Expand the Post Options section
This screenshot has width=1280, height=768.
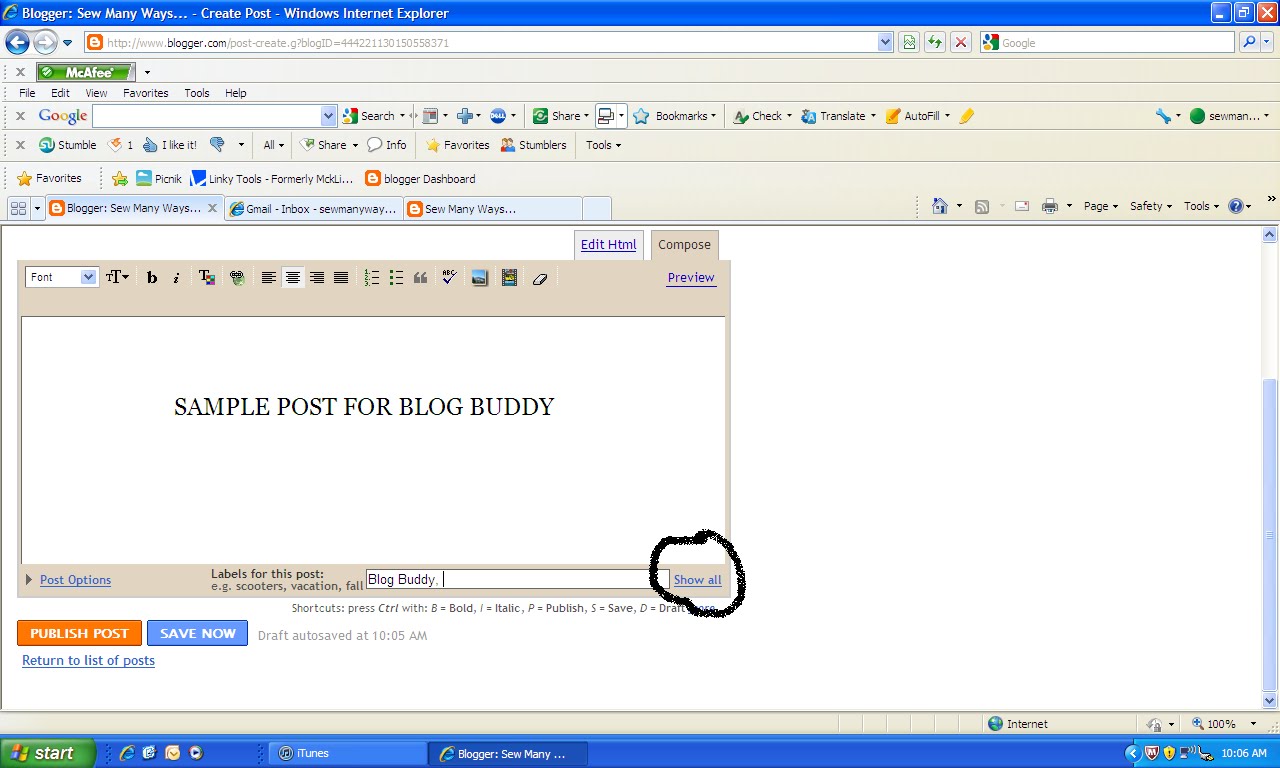point(75,579)
